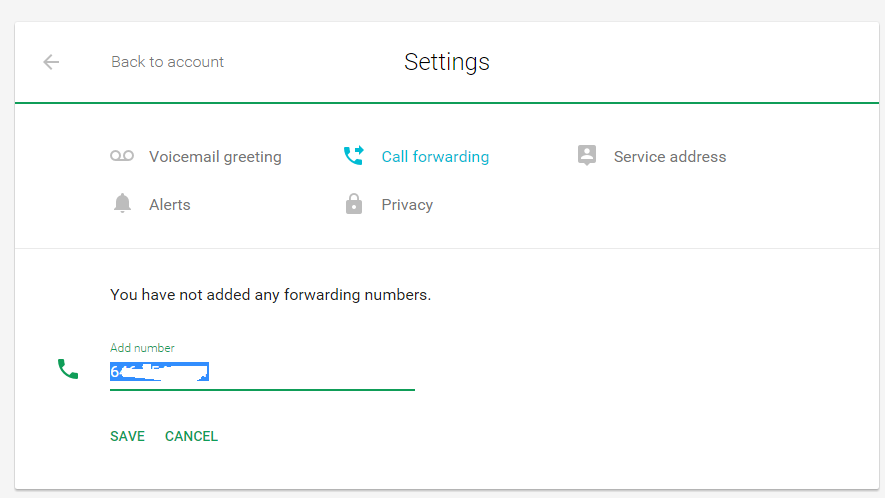Click the Alerts bell icon
Screen dimensions: 885x500
122,204
